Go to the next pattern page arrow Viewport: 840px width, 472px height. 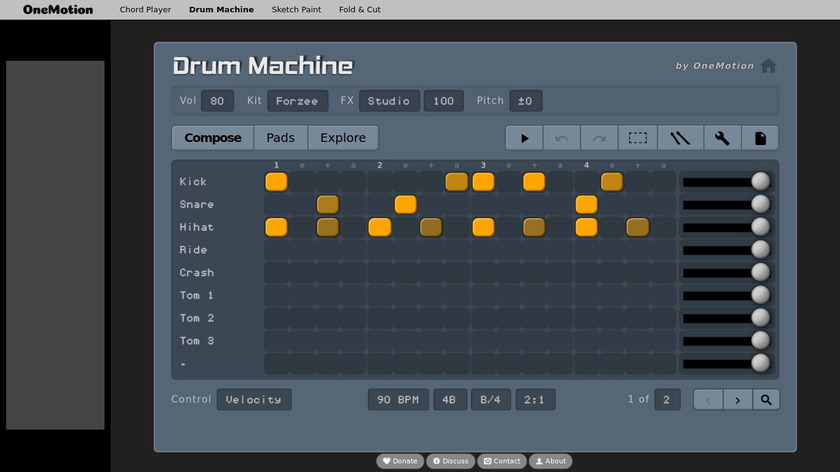(738, 400)
